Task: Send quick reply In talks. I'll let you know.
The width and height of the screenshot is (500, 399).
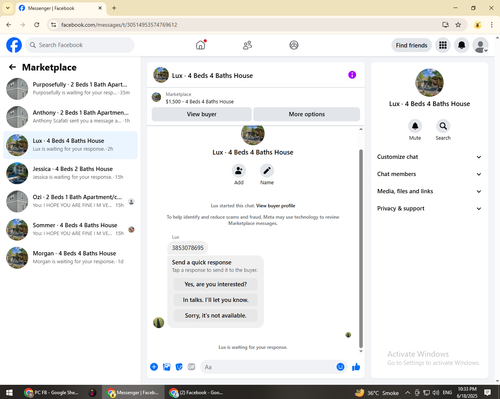Action: (216, 300)
